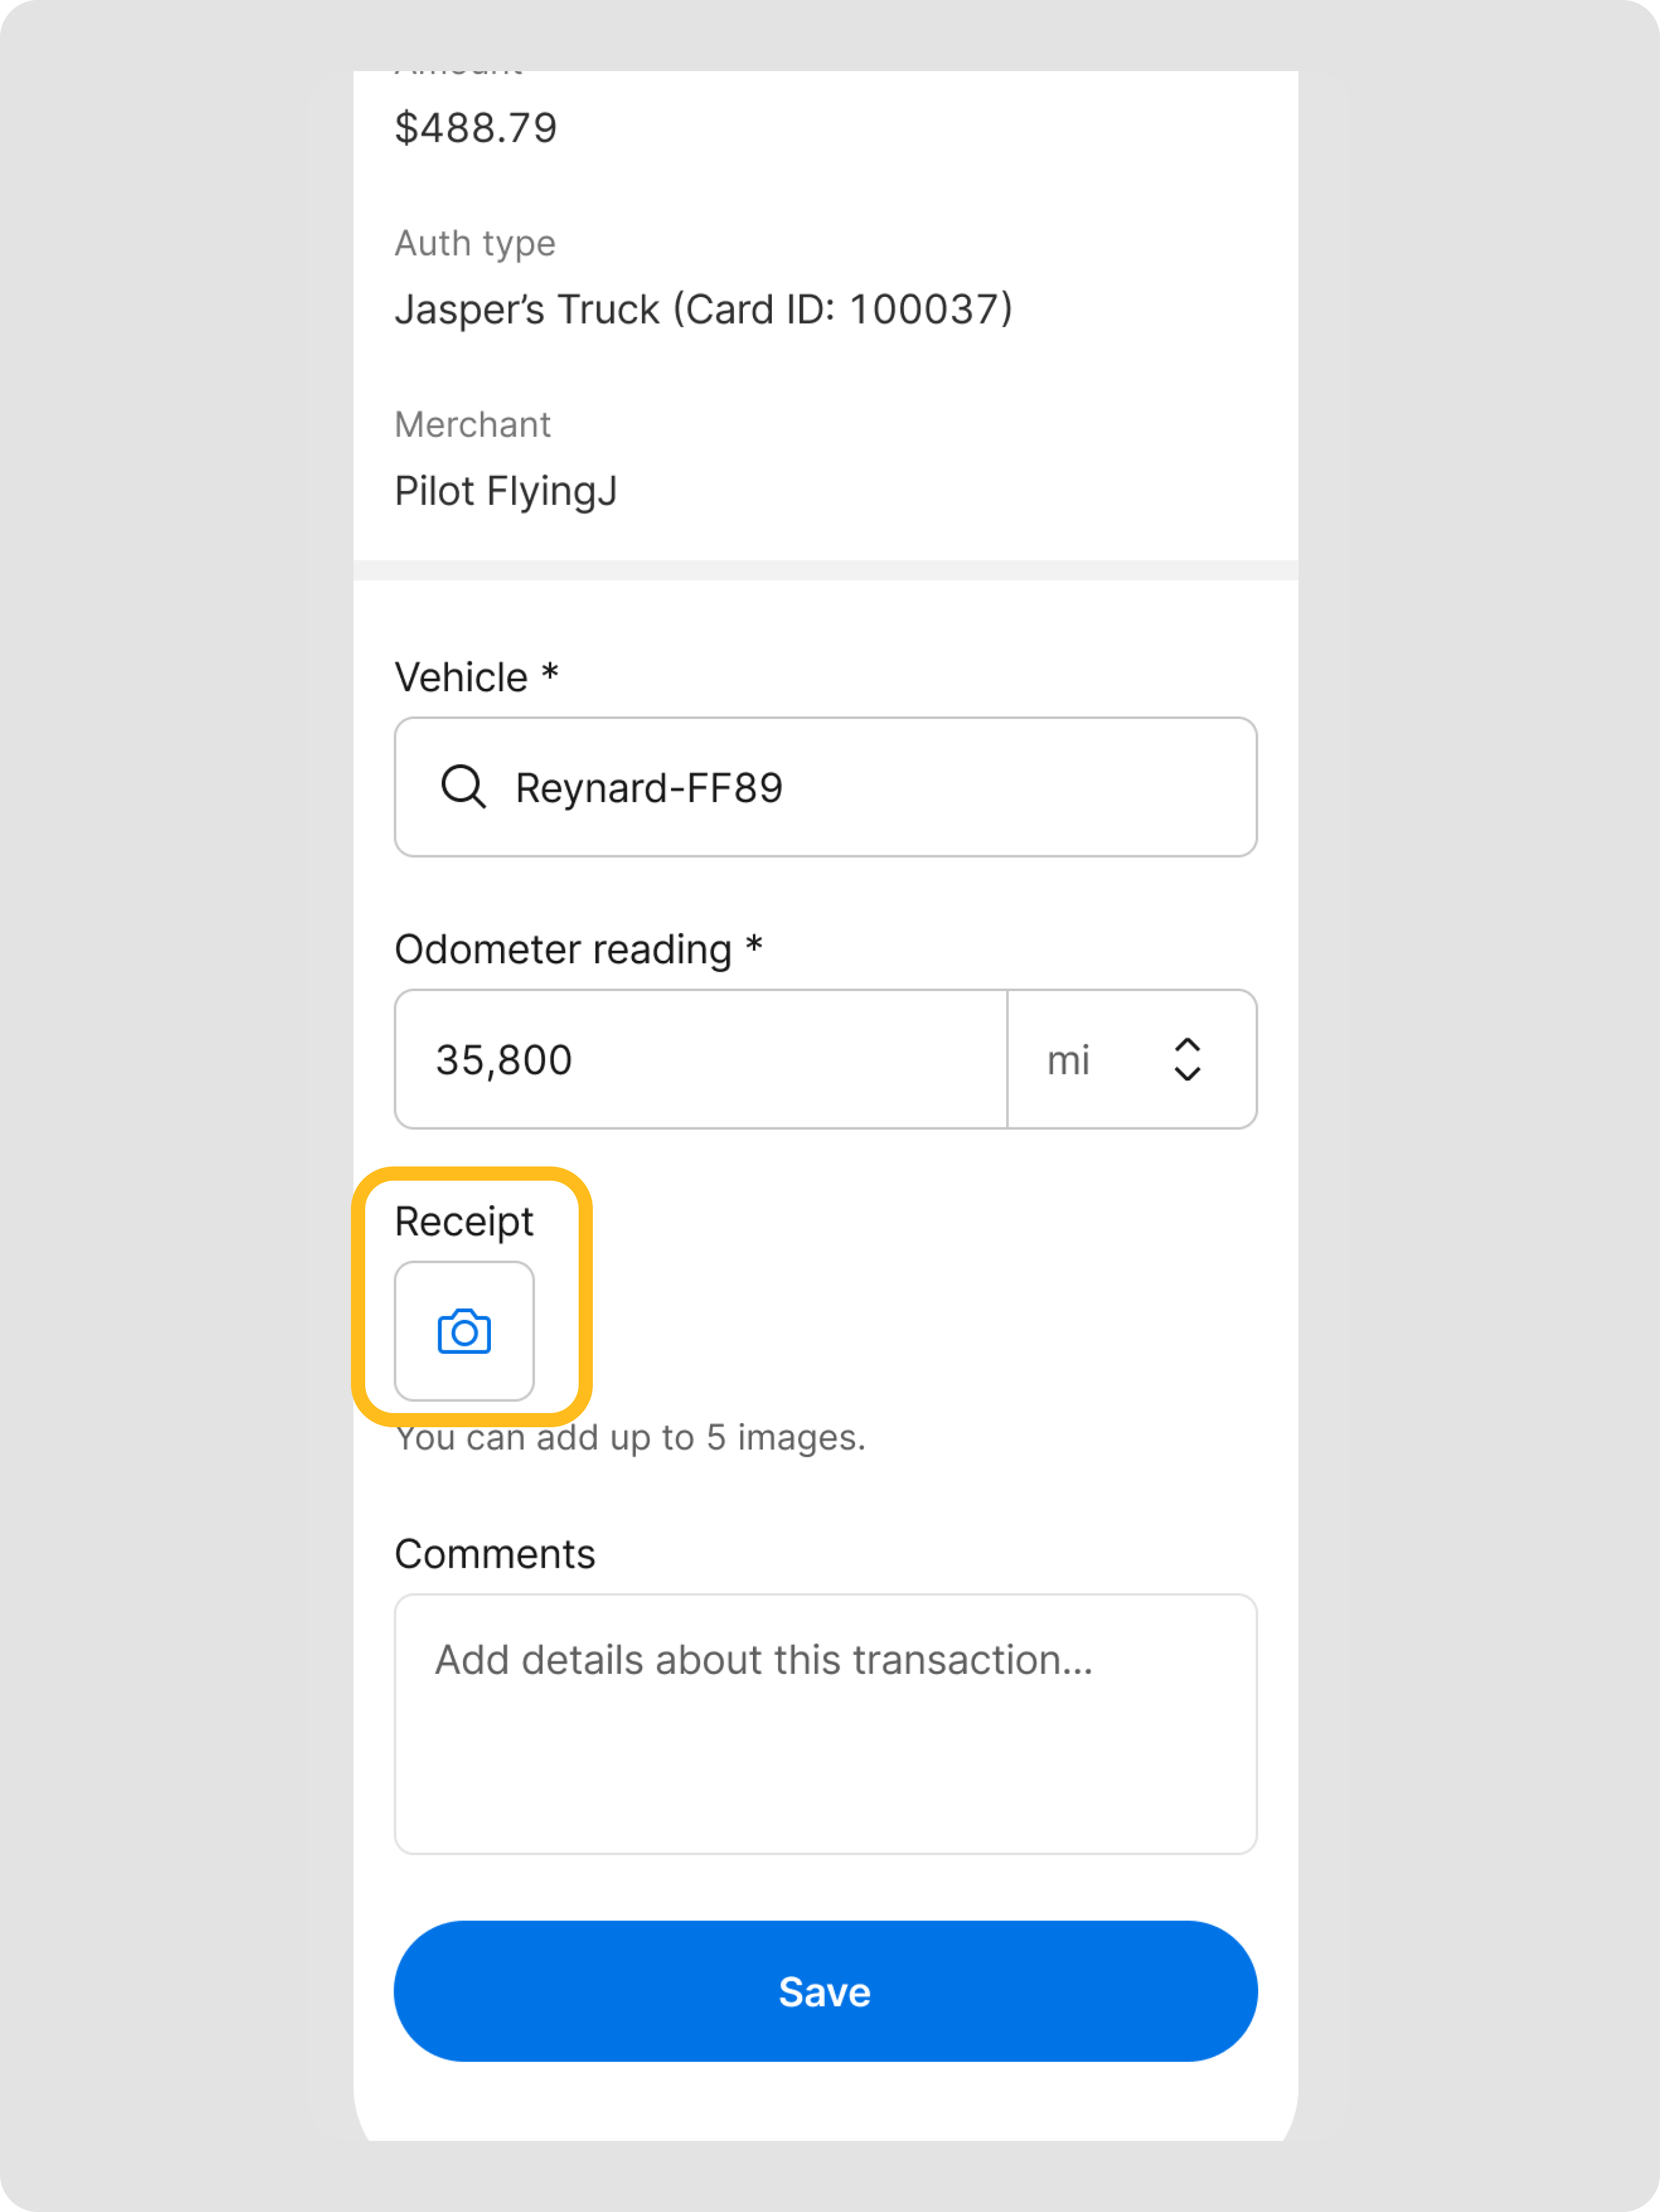The height and width of the screenshot is (2212, 1660).
Task: Select the $488.79 amount value
Action: pyautogui.click(x=476, y=128)
